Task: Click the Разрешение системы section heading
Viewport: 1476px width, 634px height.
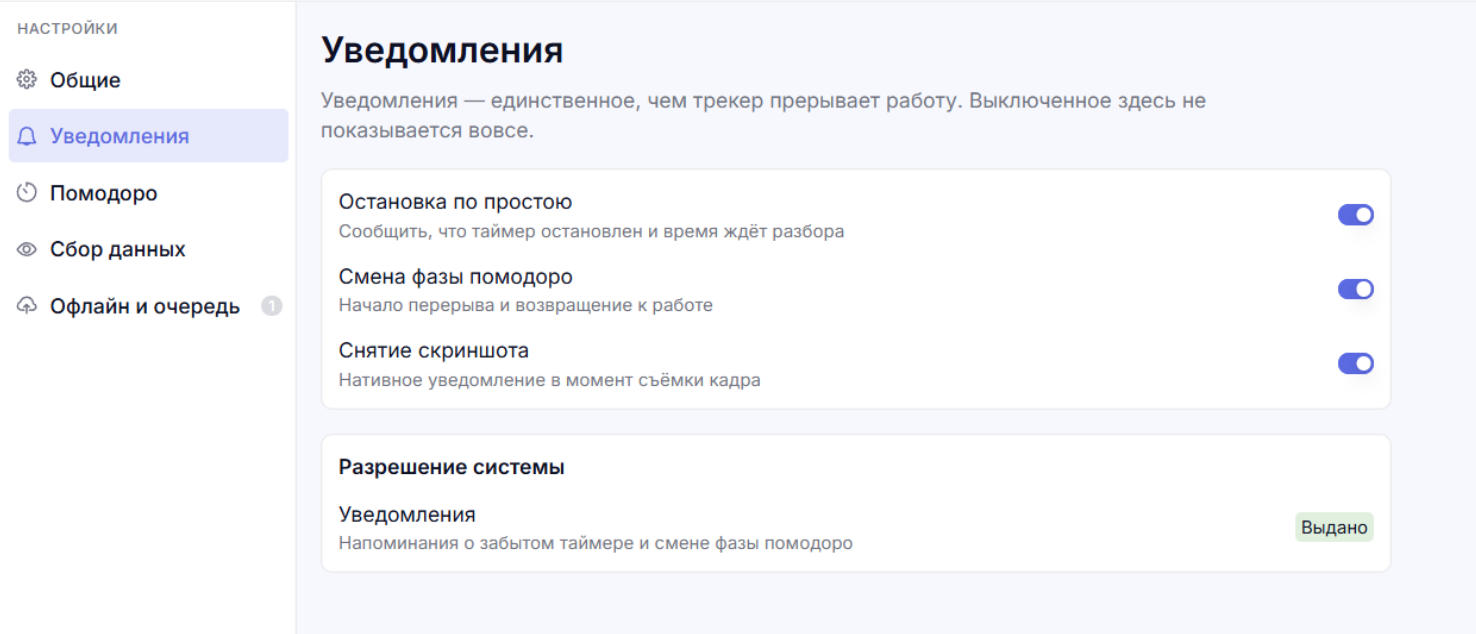Action: [x=452, y=467]
